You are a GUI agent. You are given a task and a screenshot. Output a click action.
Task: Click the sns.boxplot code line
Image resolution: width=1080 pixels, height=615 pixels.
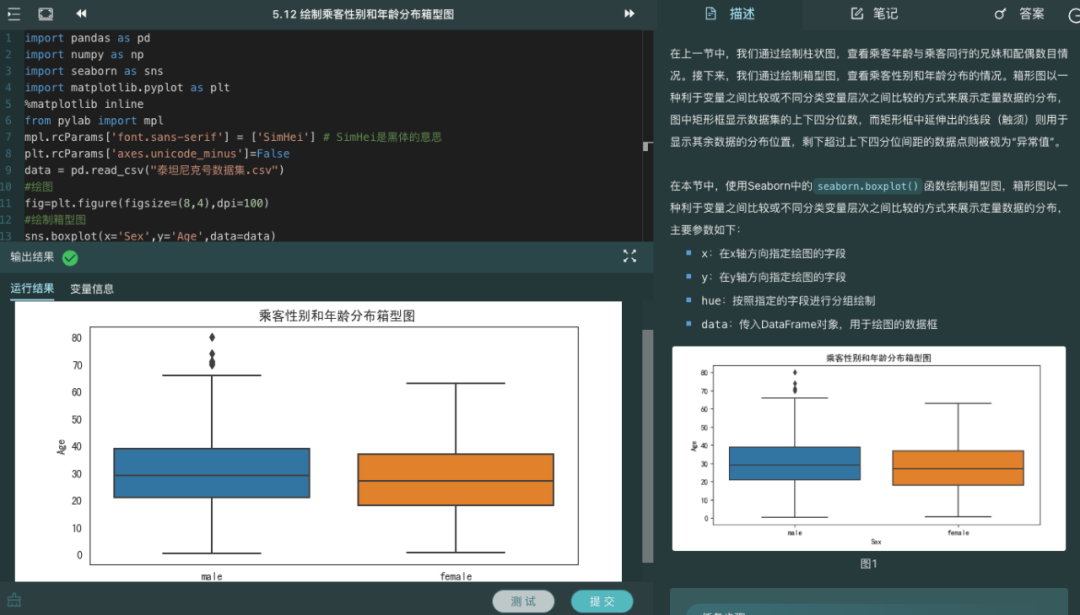pyautogui.click(x=150, y=236)
